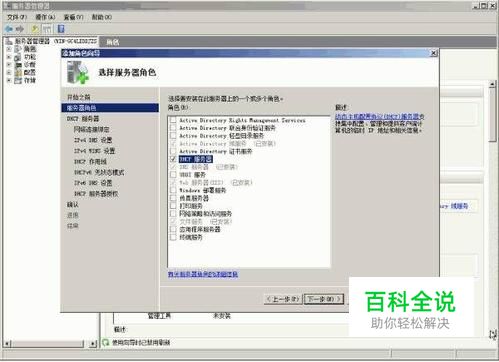
Task: Click the Back arrow toolbar icon
Action: tap(9, 29)
